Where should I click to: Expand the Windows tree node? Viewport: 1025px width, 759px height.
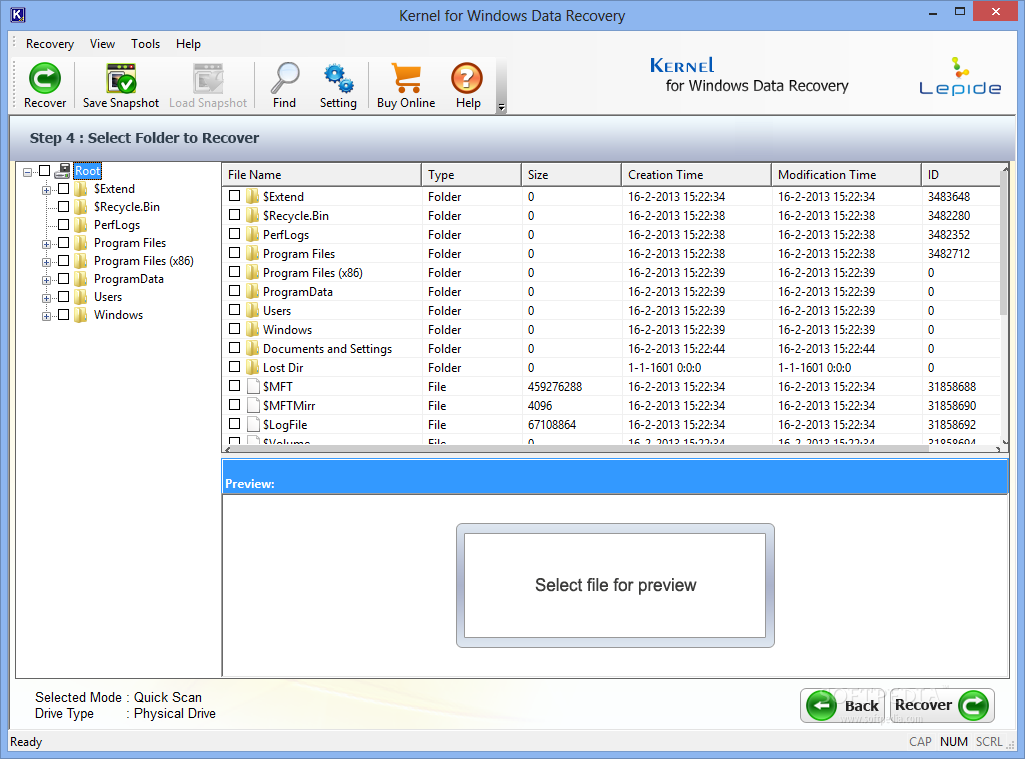coord(46,316)
